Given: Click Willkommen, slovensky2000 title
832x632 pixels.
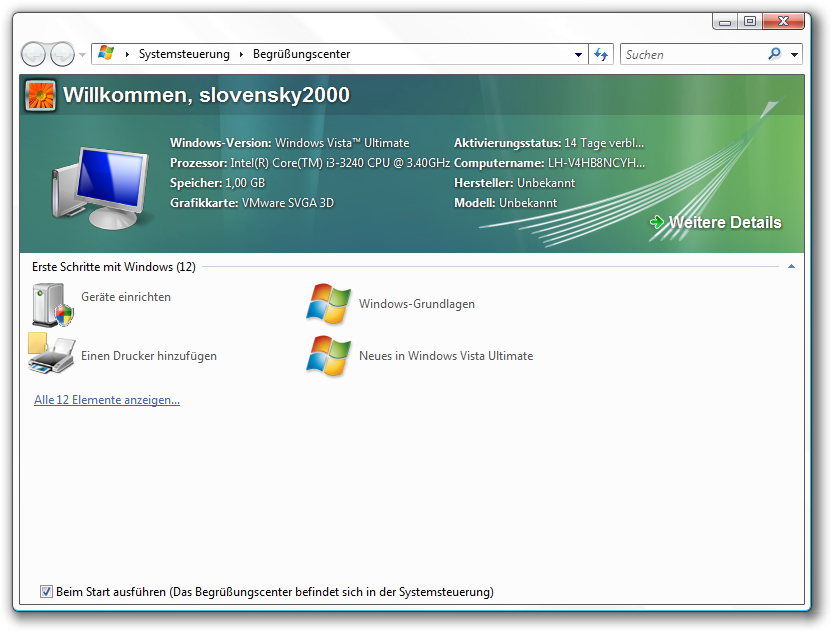Looking at the screenshot, I should [x=206, y=96].
